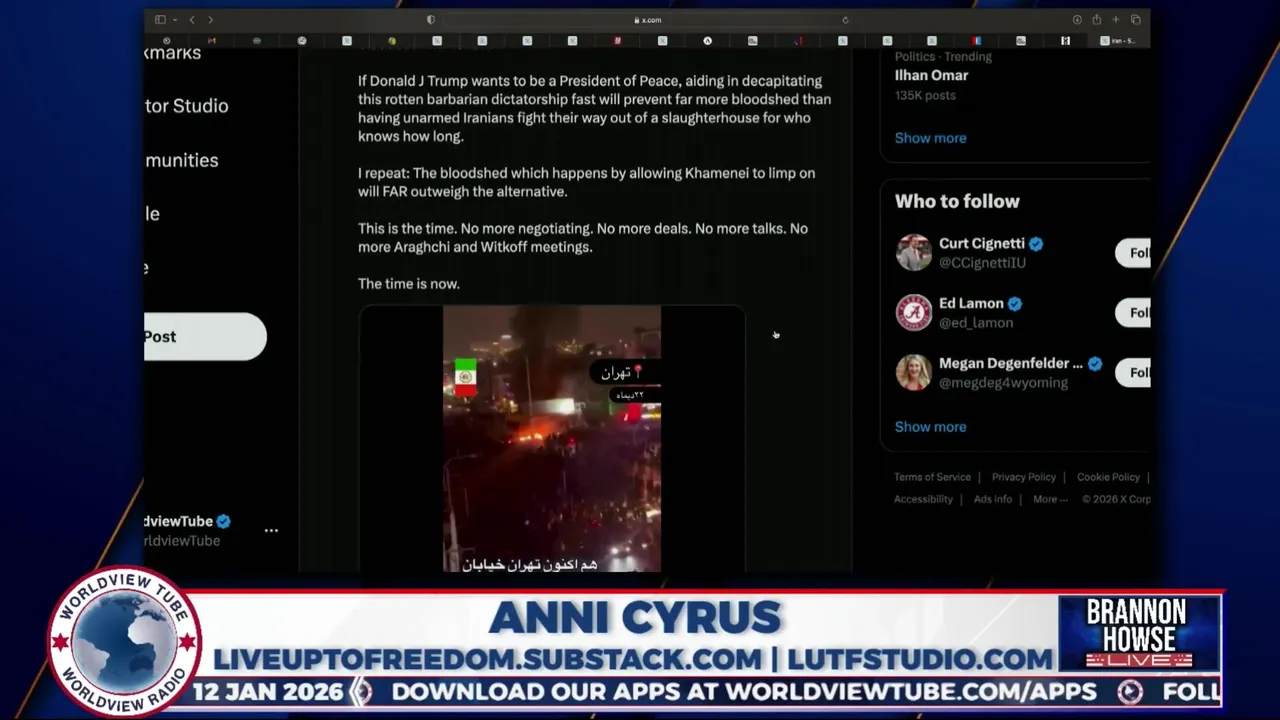
Task: Open the share icon in browser toolbar
Action: (x=1096, y=20)
